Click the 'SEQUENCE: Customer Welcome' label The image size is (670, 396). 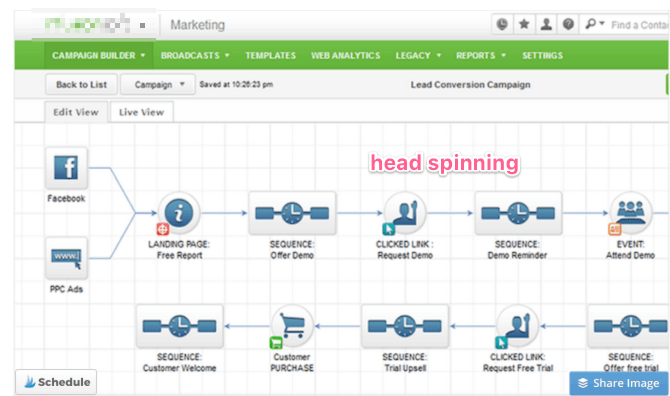pyautogui.click(x=179, y=363)
